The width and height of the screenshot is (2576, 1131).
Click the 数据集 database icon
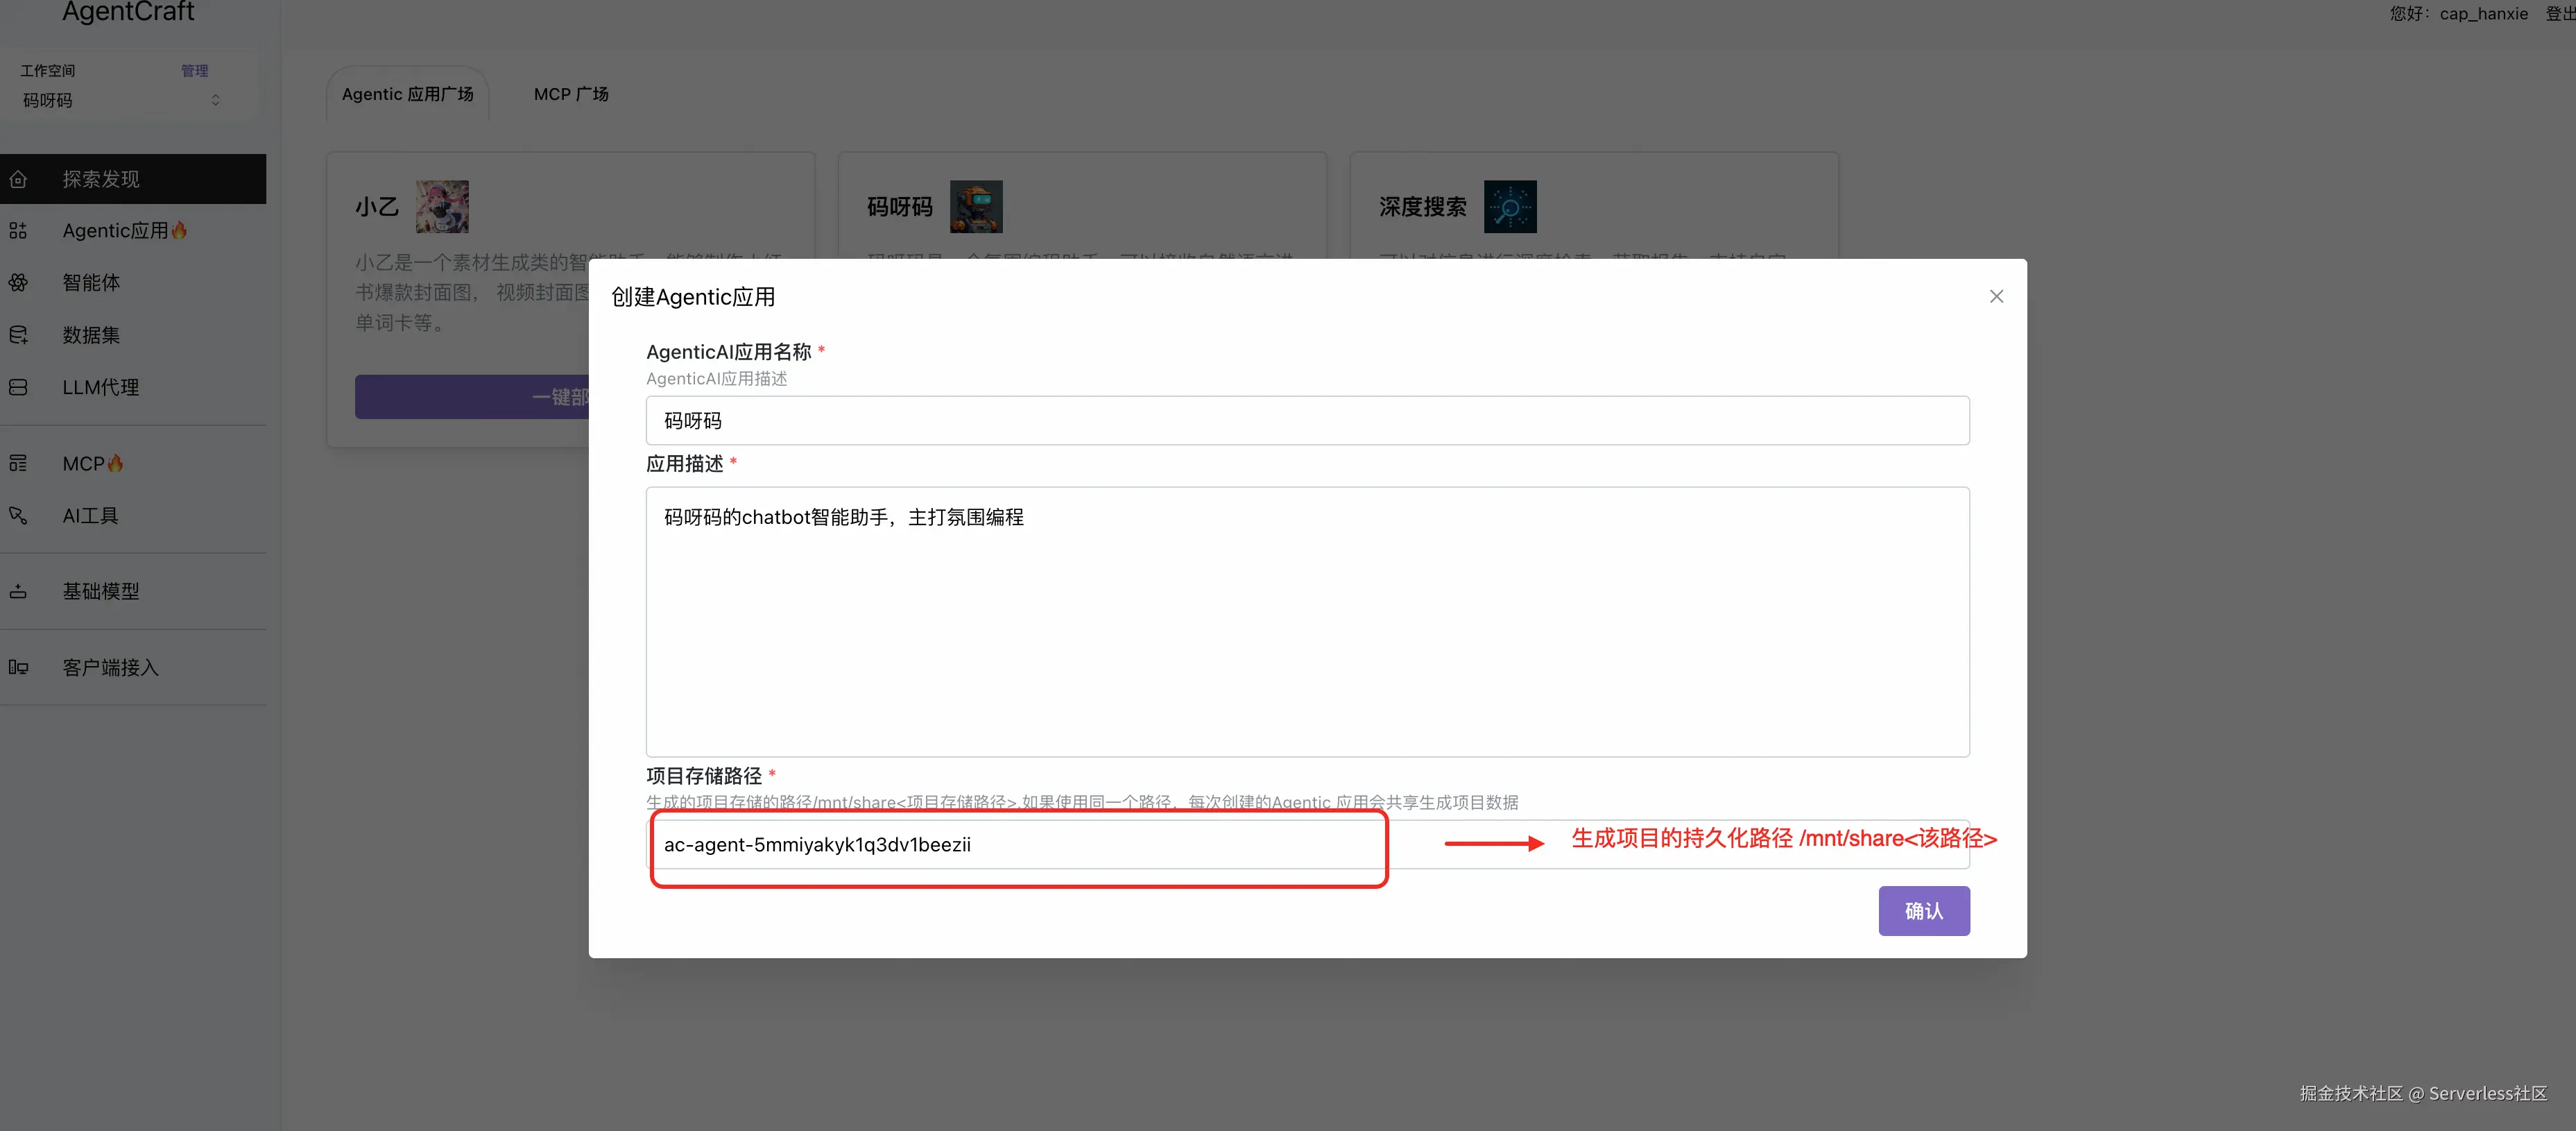click(x=18, y=335)
